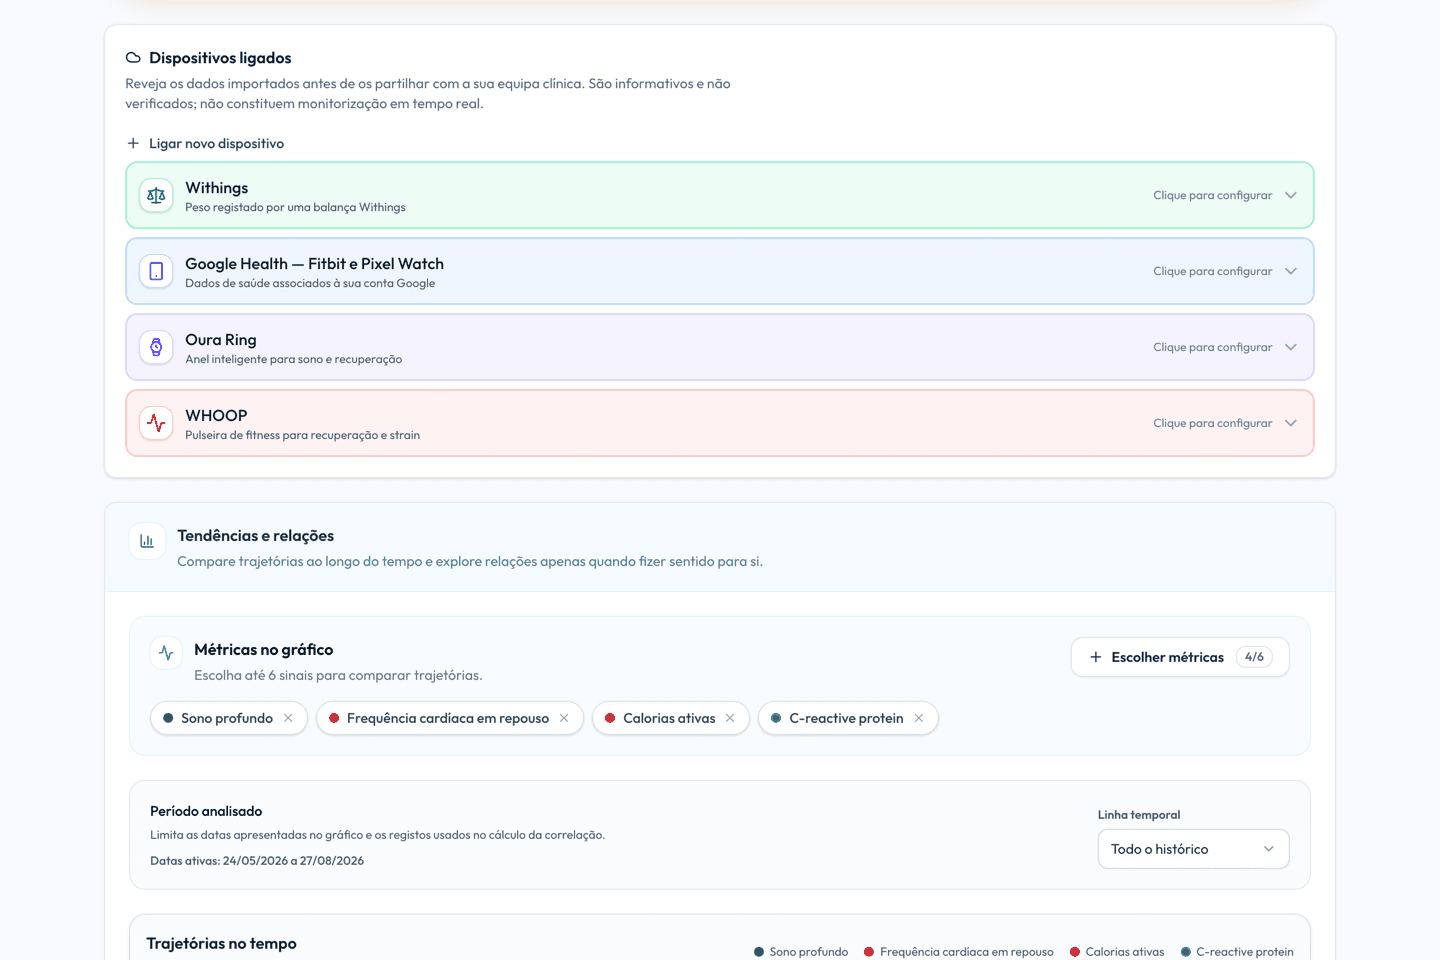Click Clique para configurar on Oura Ring row
Viewport: 1440px width, 960px height.
coord(1212,347)
